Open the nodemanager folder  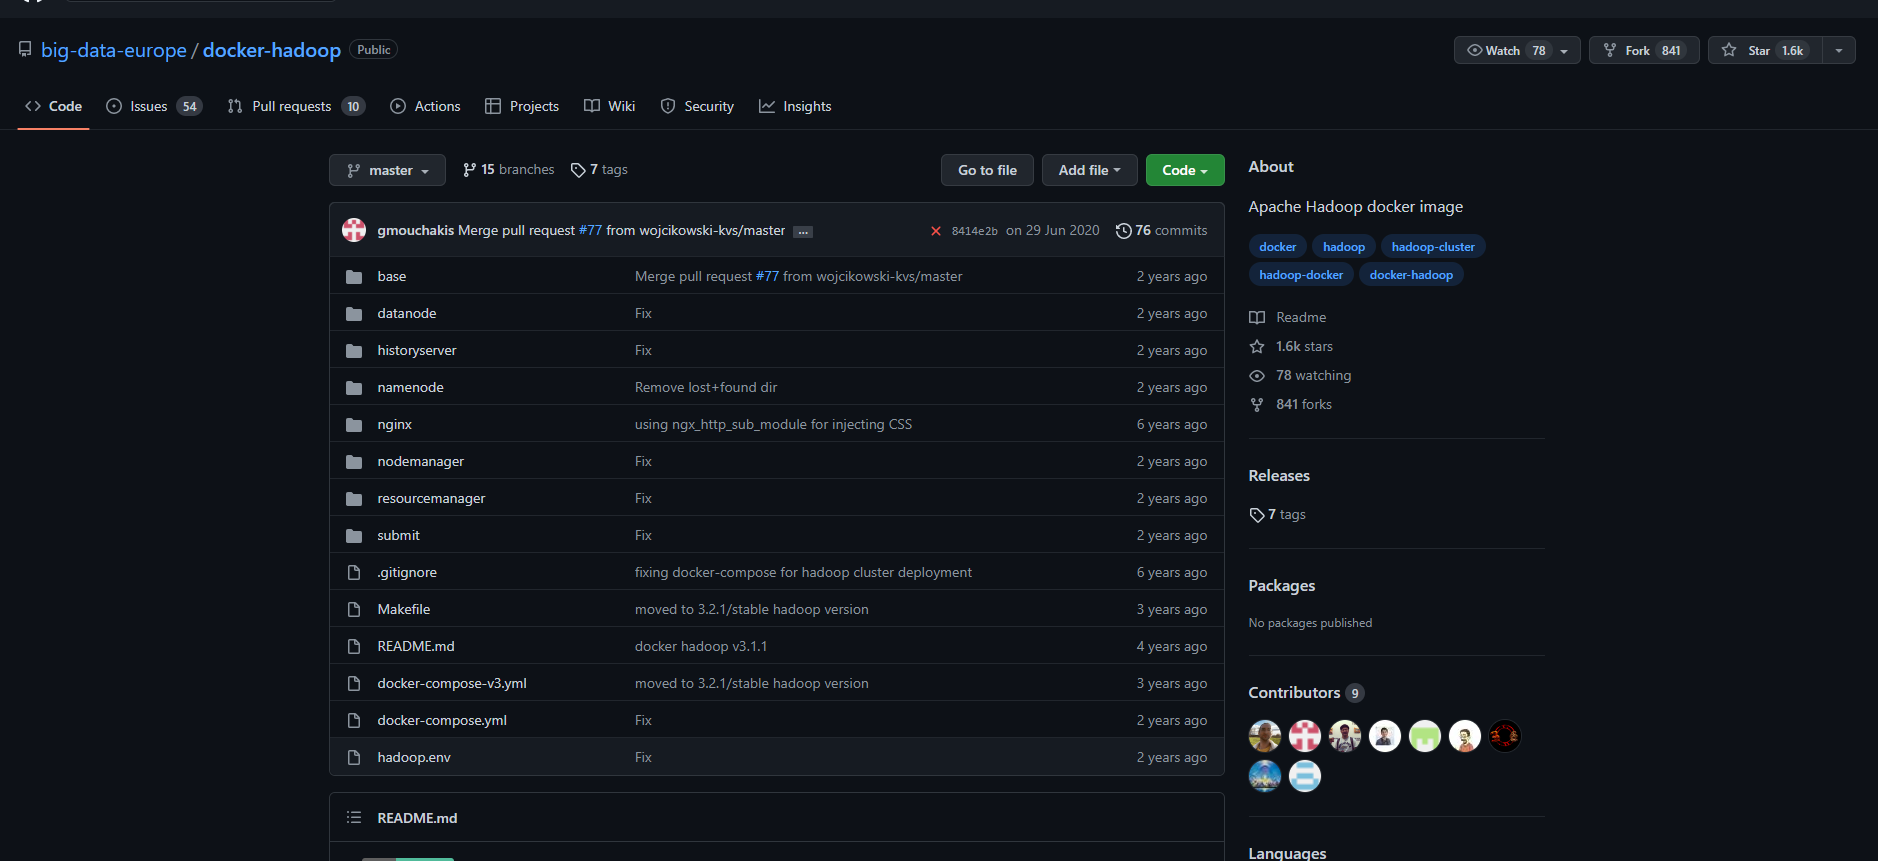click(x=420, y=462)
